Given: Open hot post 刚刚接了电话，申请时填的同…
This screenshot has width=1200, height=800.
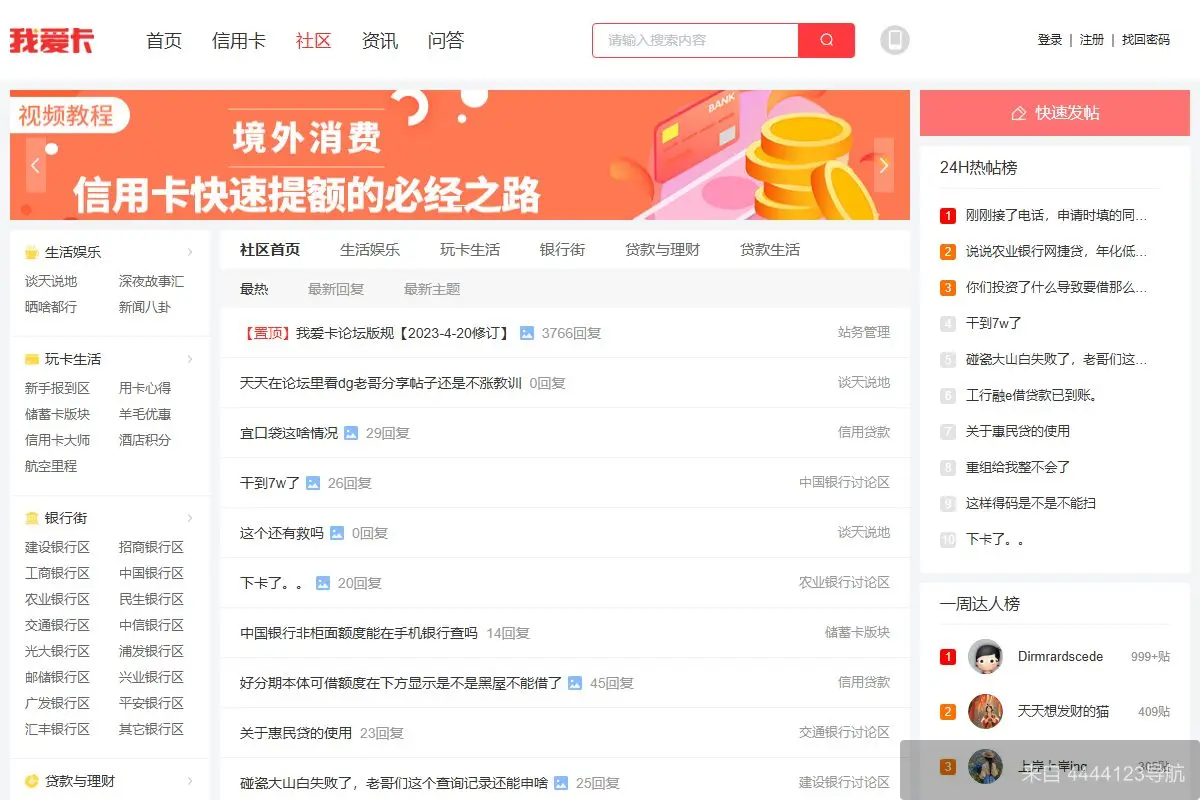Looking at the screenshot, I should (x=1057, y=215).
